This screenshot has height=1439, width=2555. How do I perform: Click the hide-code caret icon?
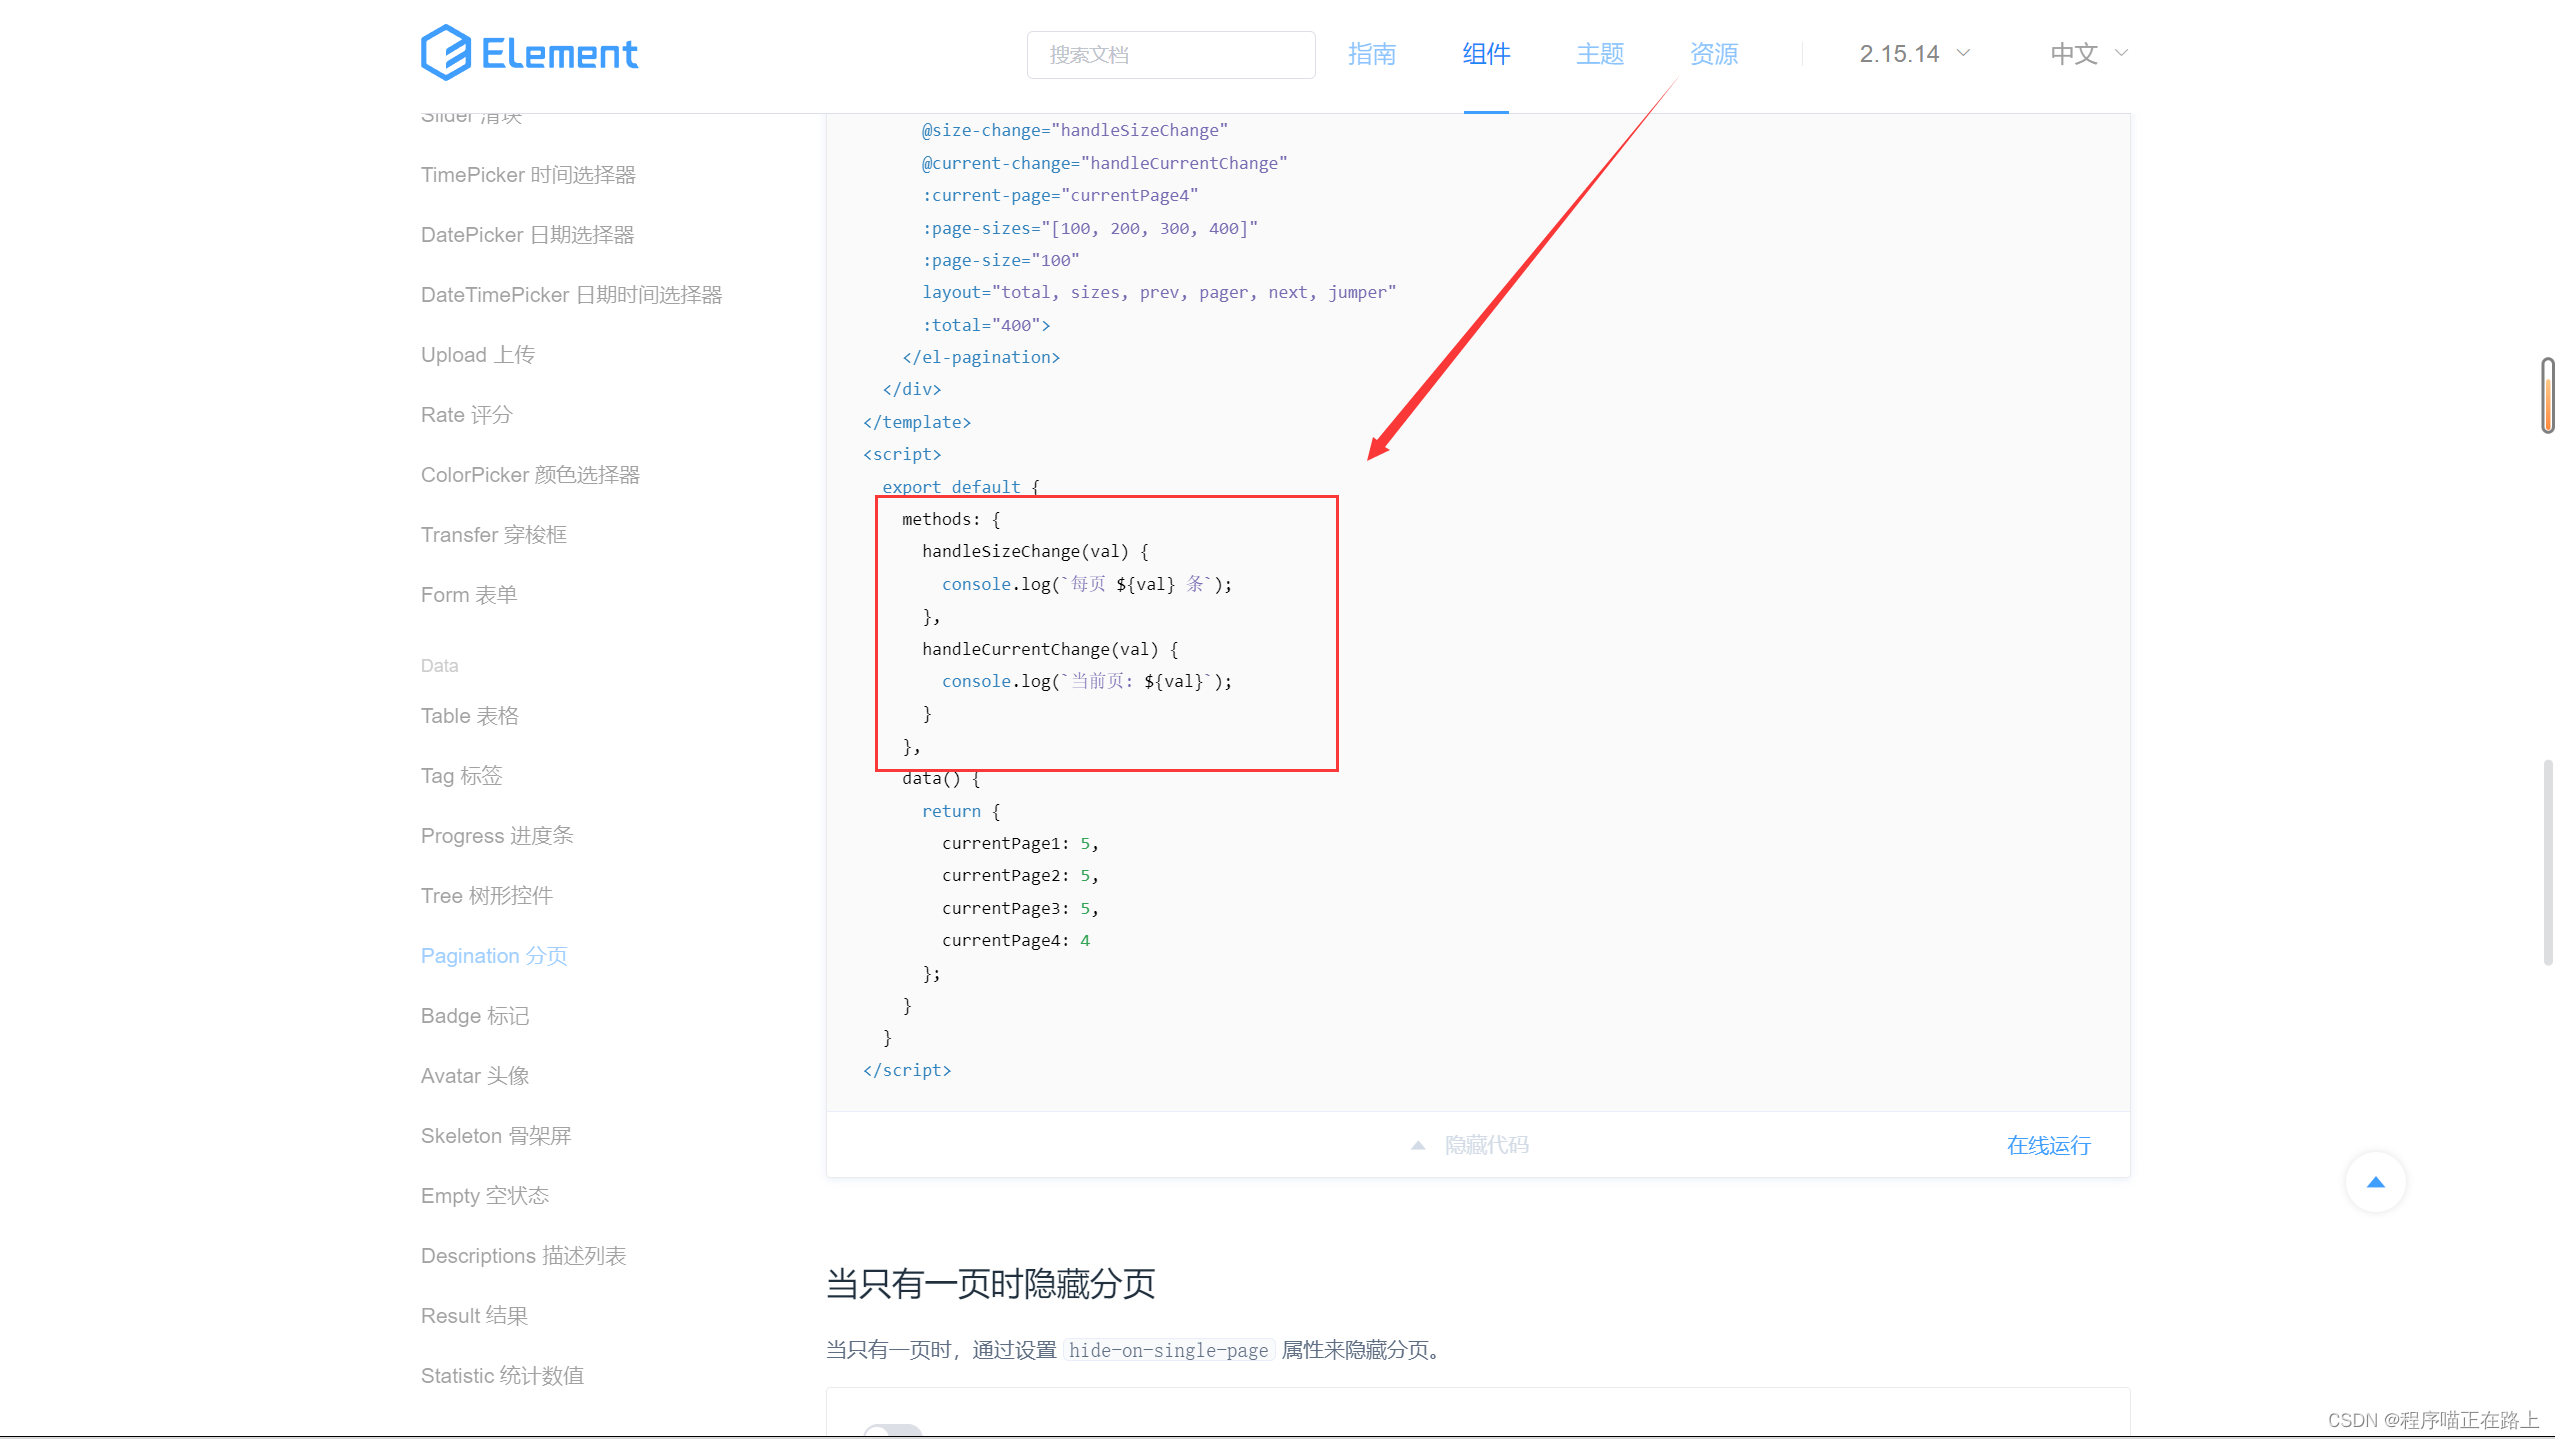coord(1418,1145)
